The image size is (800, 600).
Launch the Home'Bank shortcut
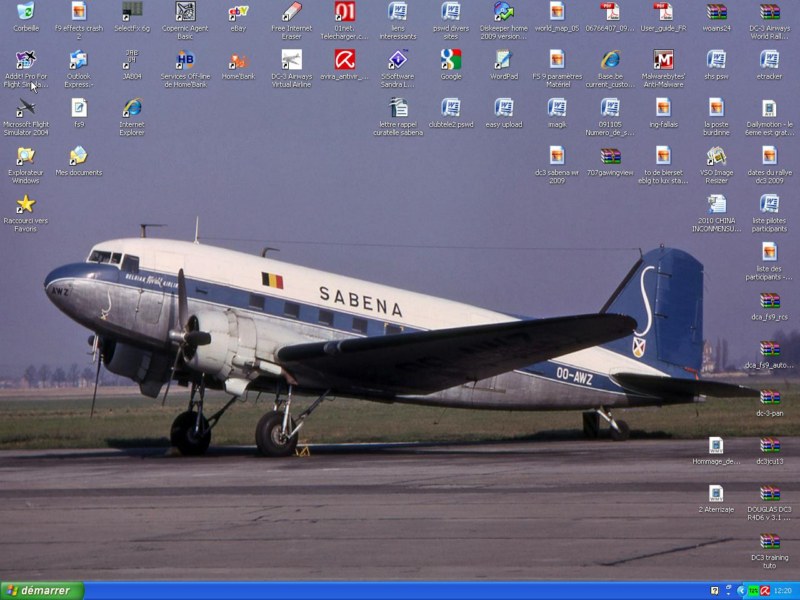pos(238,60)
